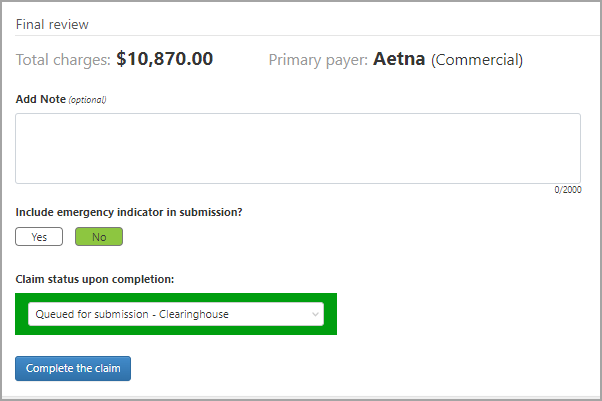Click the divider line under Final review

pyautogui.click(x=300, y=36)
